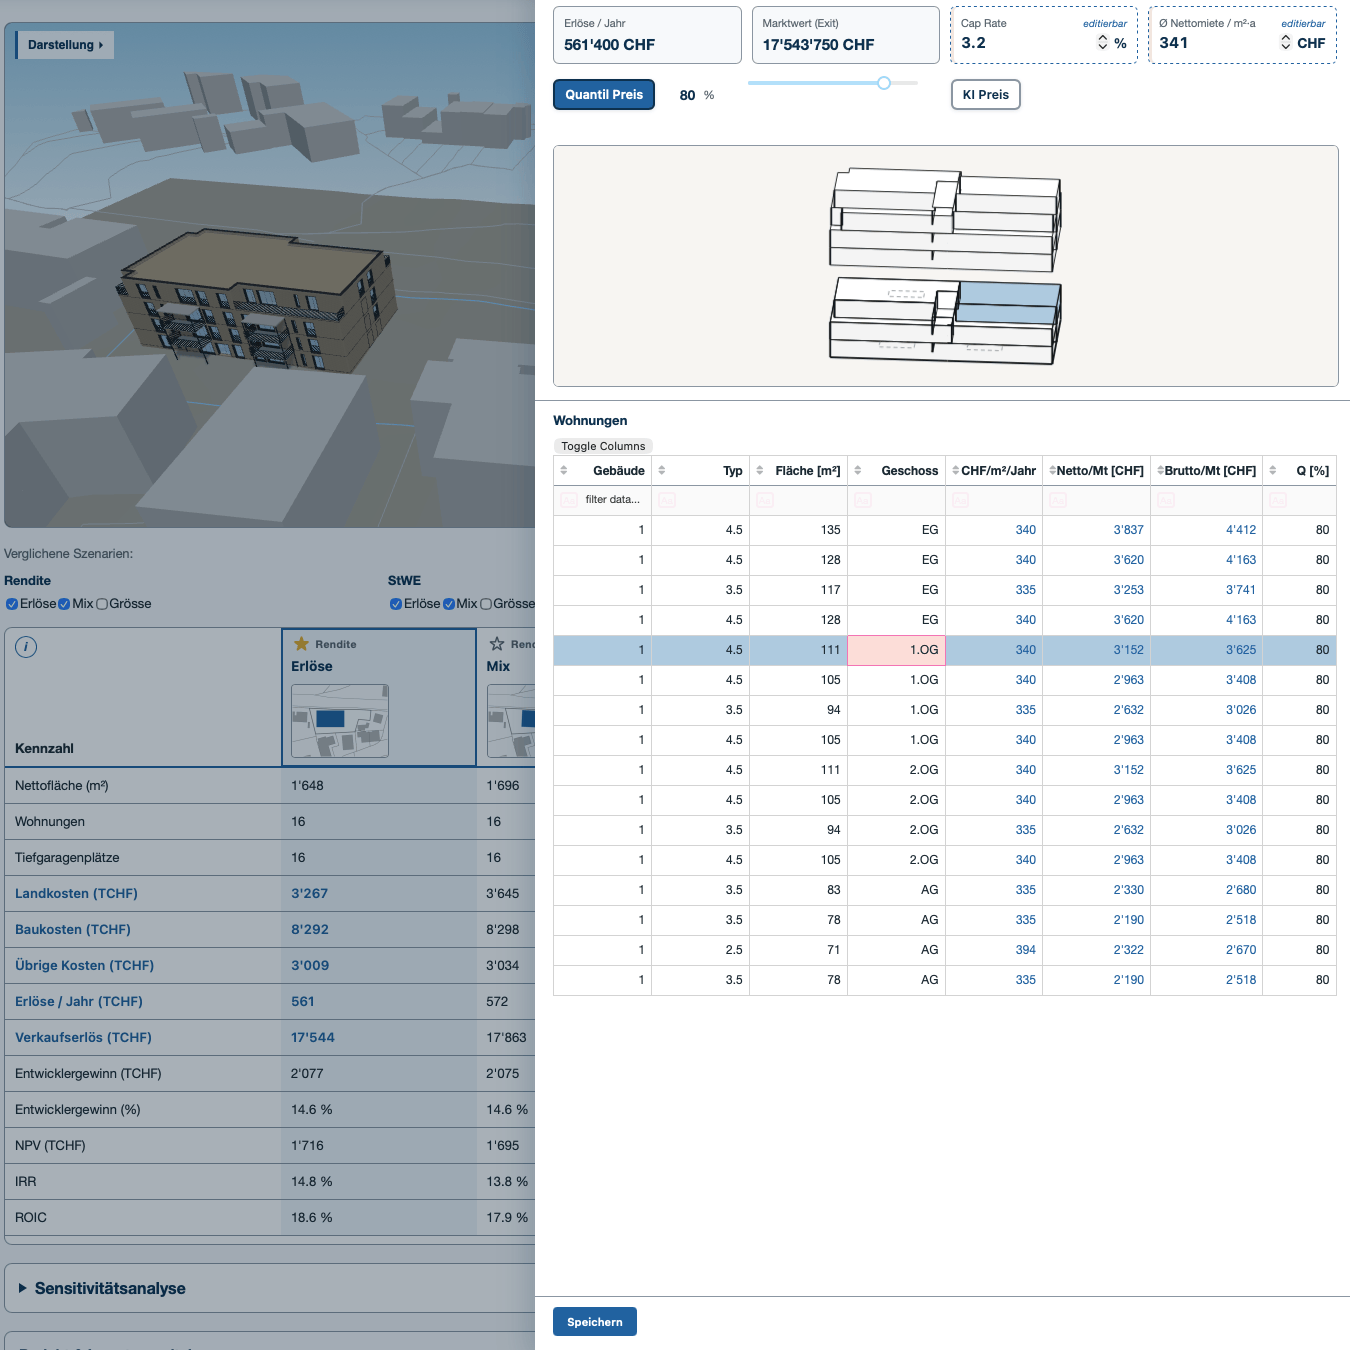The height and width of the screenshot is (1350, 1350).
Task: Sort the table by Gebäude column icon
Action: [x=564, y=470]
